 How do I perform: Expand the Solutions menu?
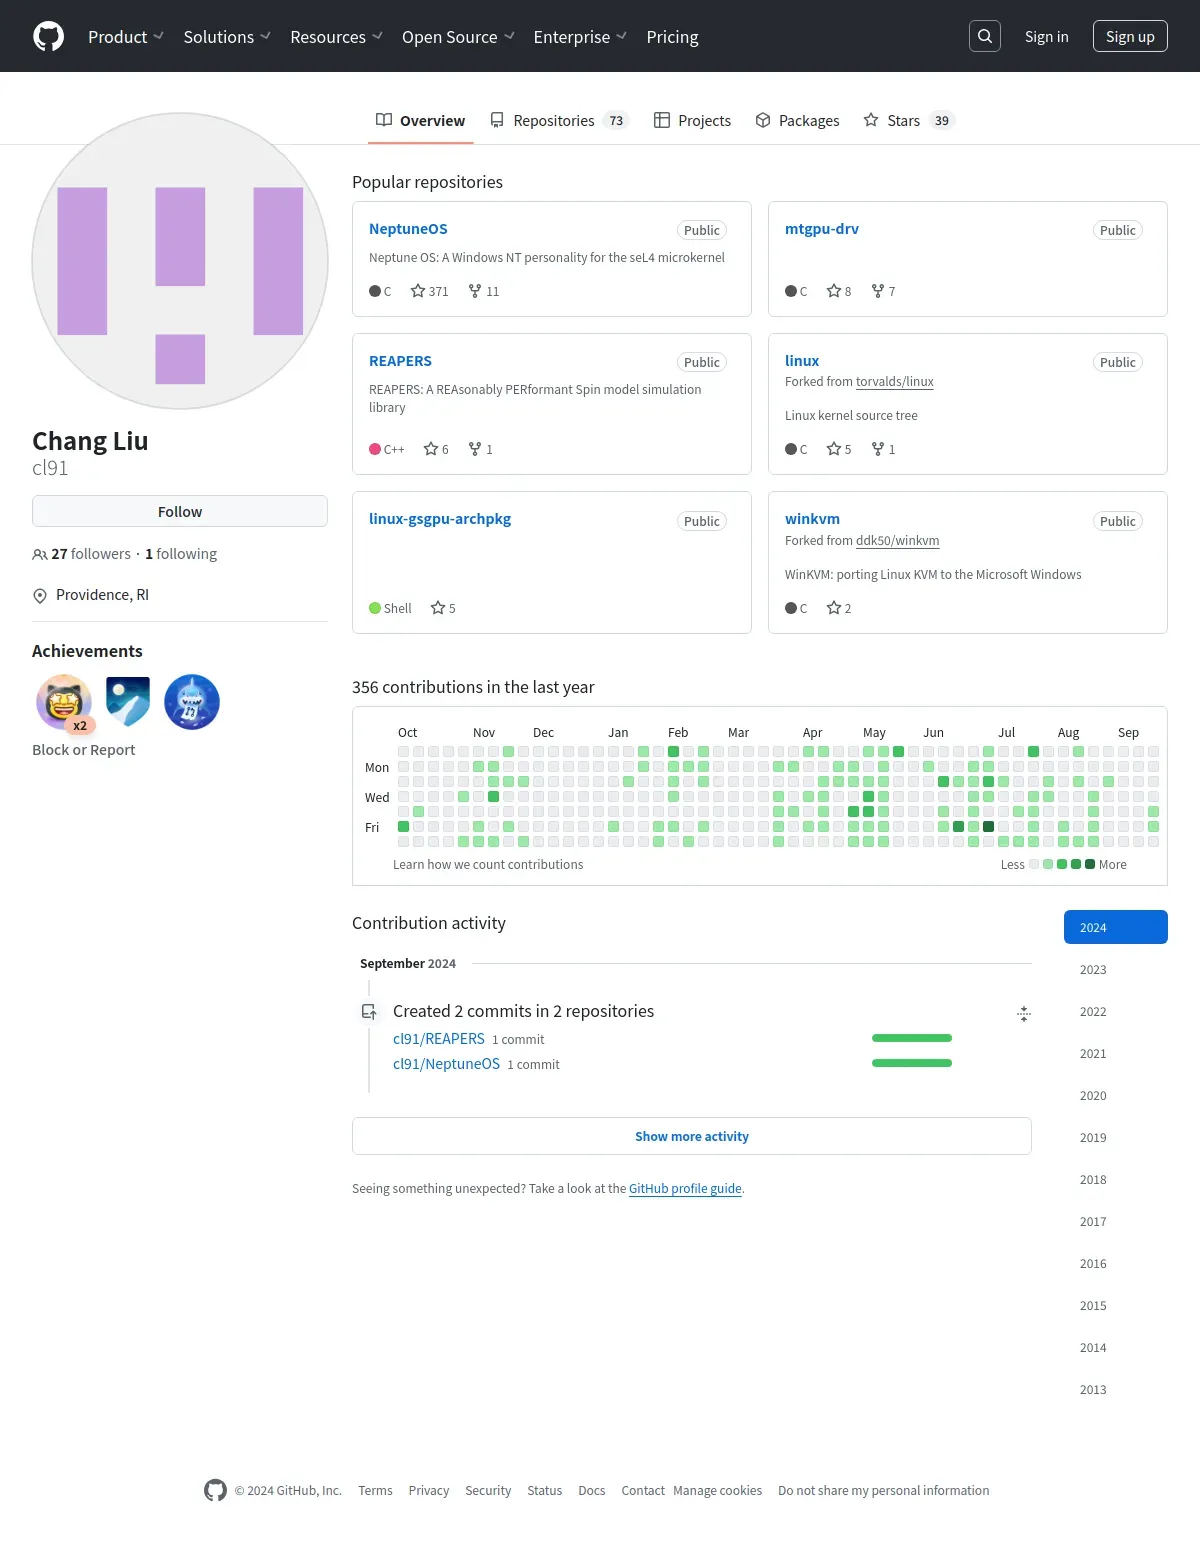(227, 37)
